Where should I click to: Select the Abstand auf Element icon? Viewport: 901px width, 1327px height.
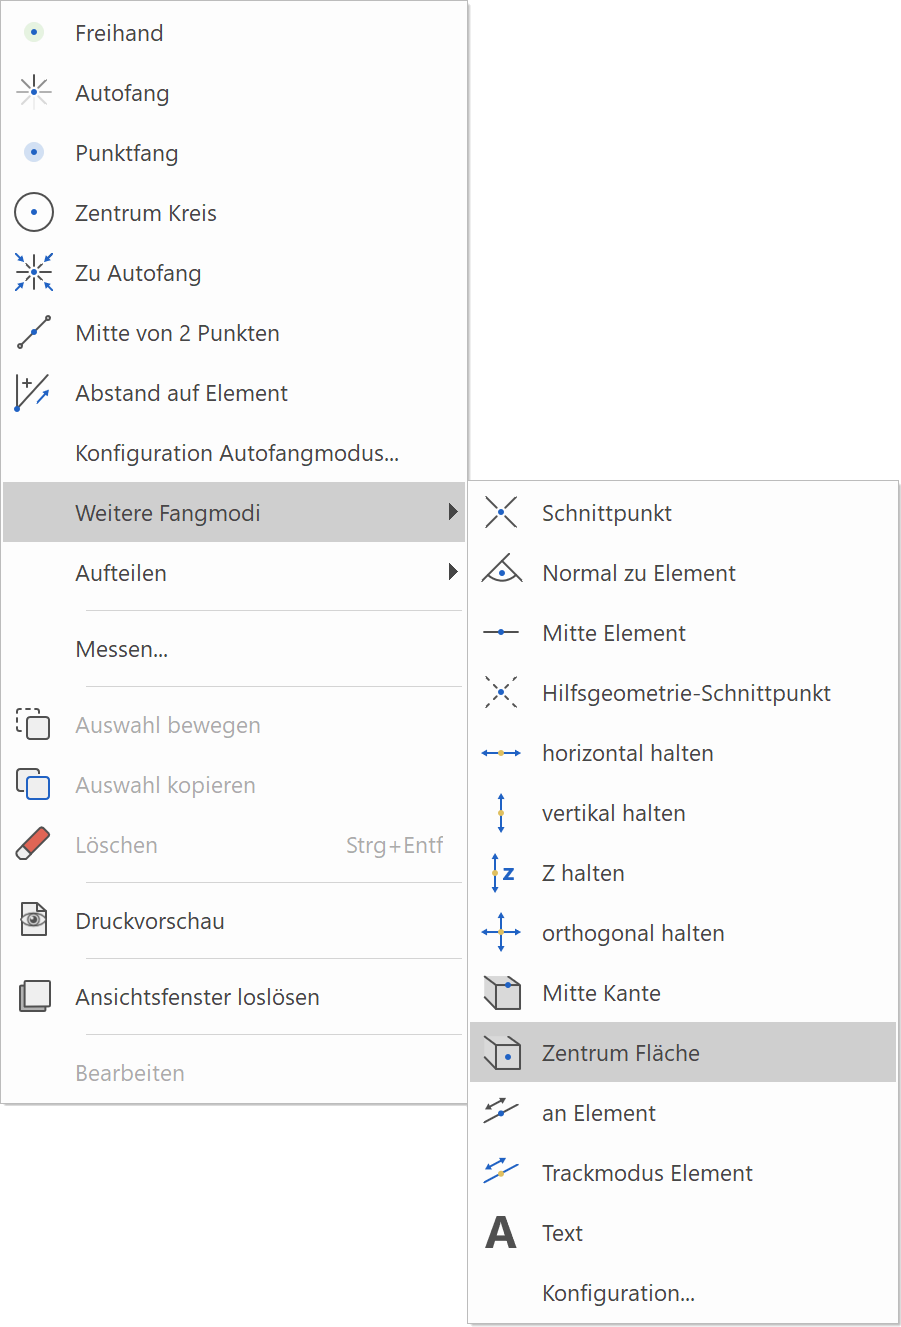point(34,393)
